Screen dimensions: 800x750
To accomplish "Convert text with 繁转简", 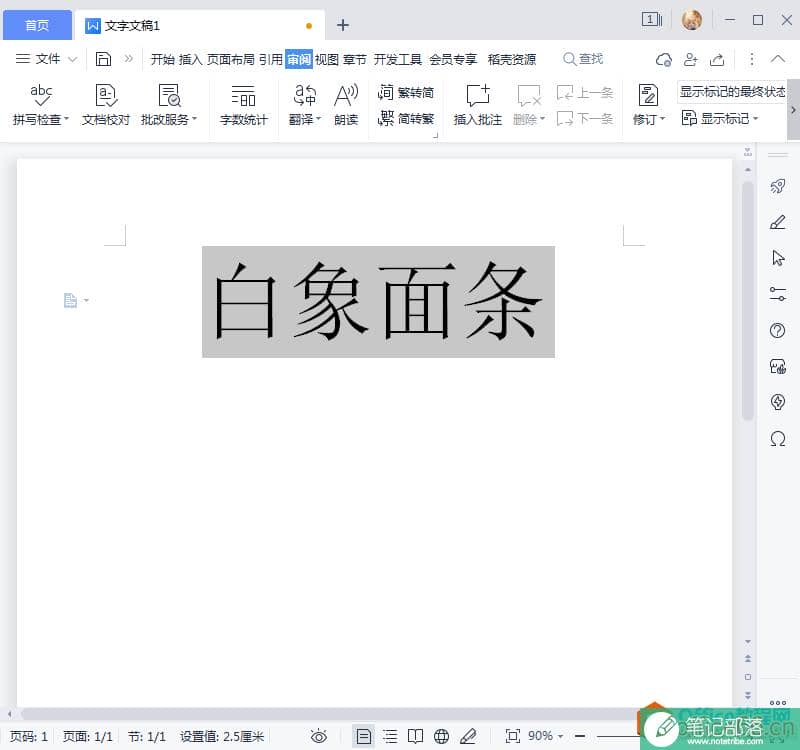I will coord(406,92).
